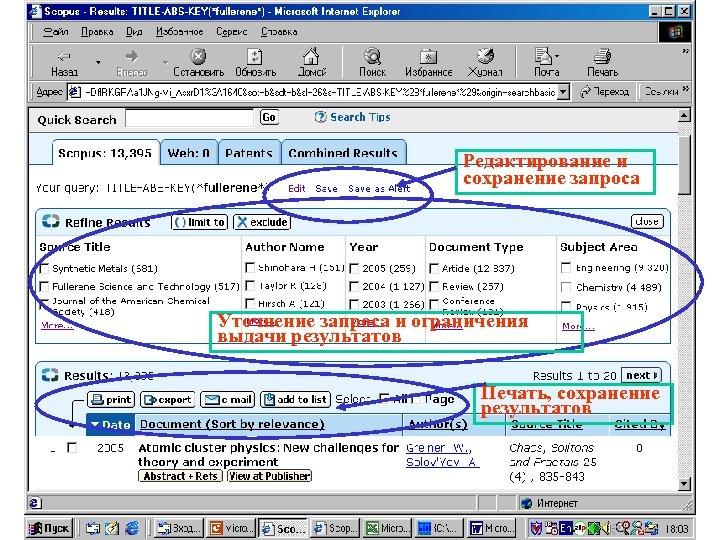Click the Search Tips help icon
This screenshot has width=720, height=540.
[x=320, y=117]
